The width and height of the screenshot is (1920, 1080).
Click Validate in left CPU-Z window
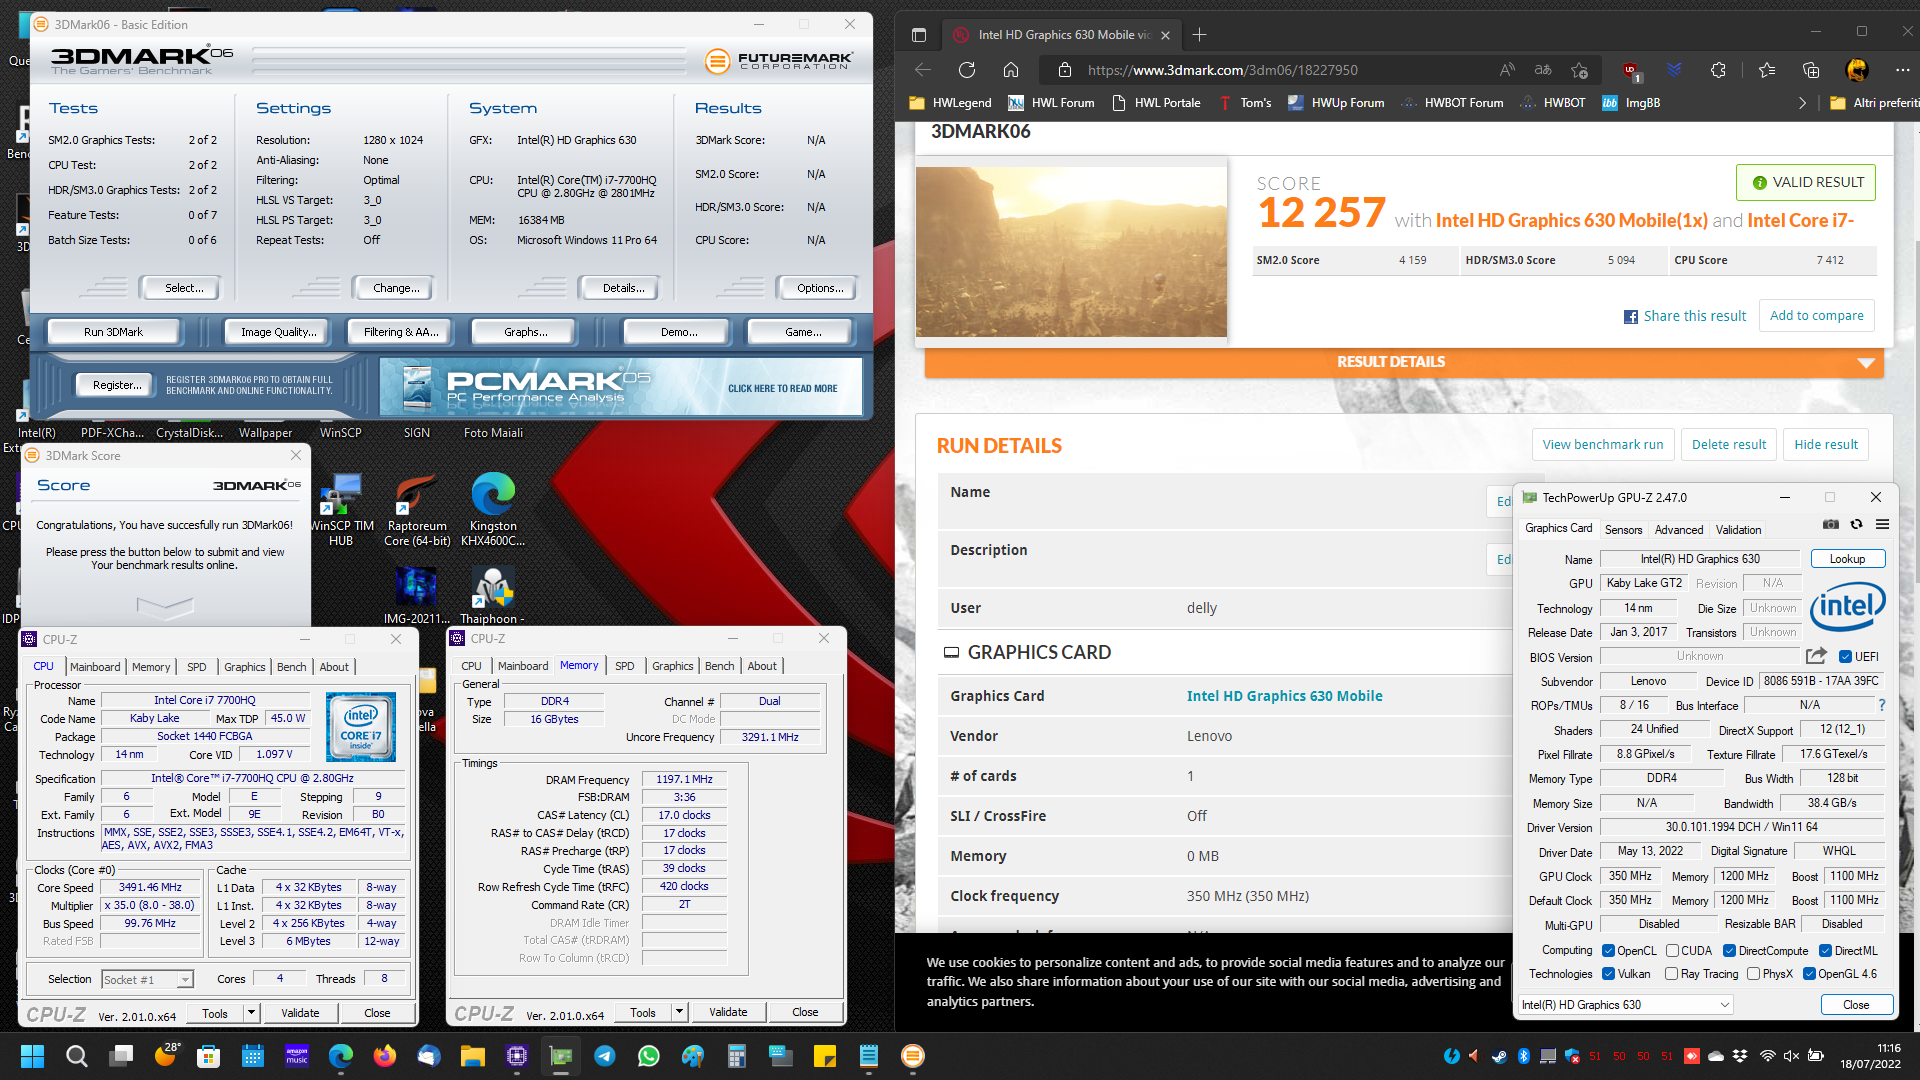point(300,1013)
